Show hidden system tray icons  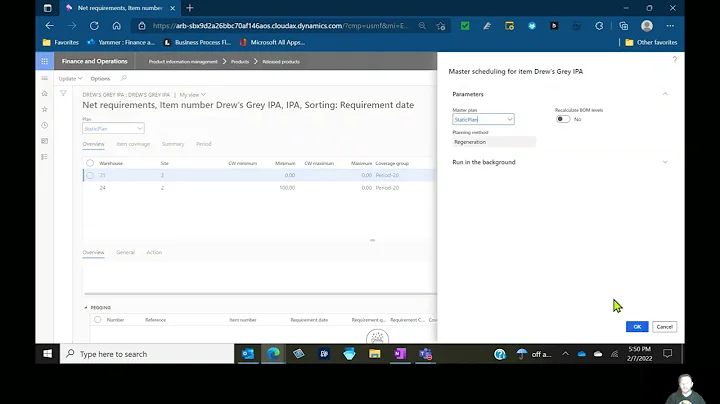tap(565, 354)
